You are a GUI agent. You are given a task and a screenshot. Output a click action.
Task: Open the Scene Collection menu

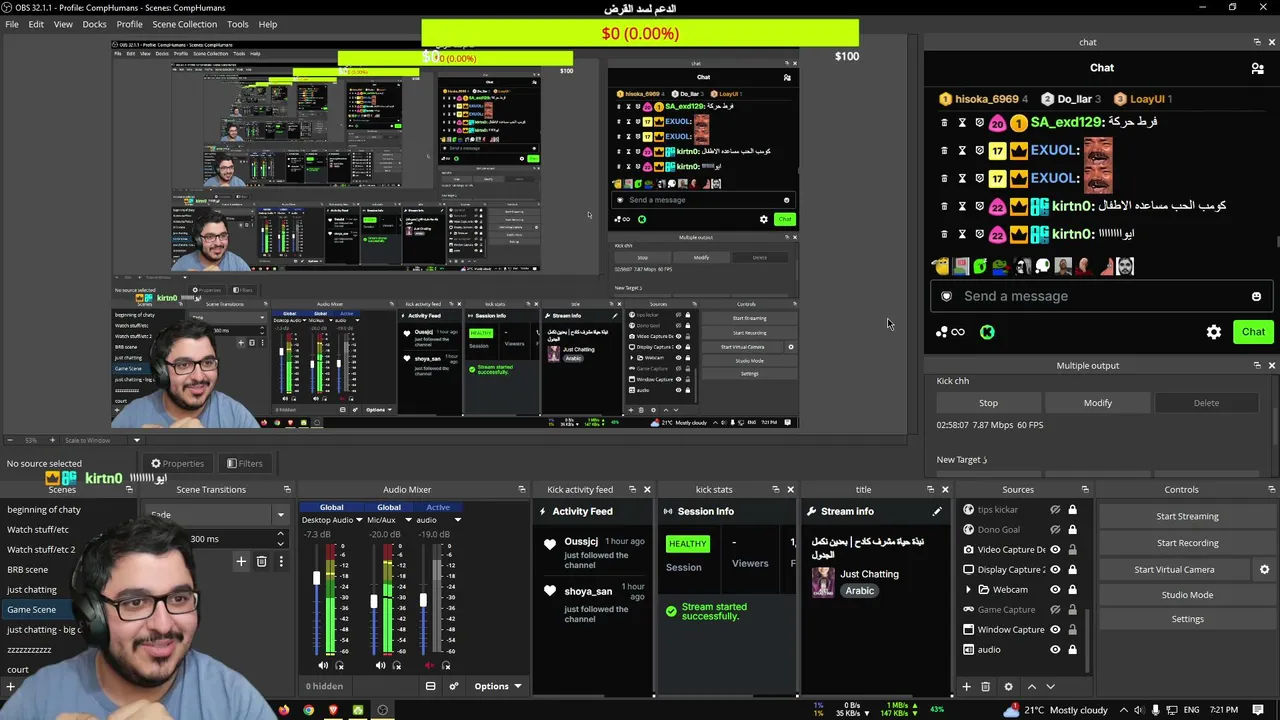tap(184, 24)
